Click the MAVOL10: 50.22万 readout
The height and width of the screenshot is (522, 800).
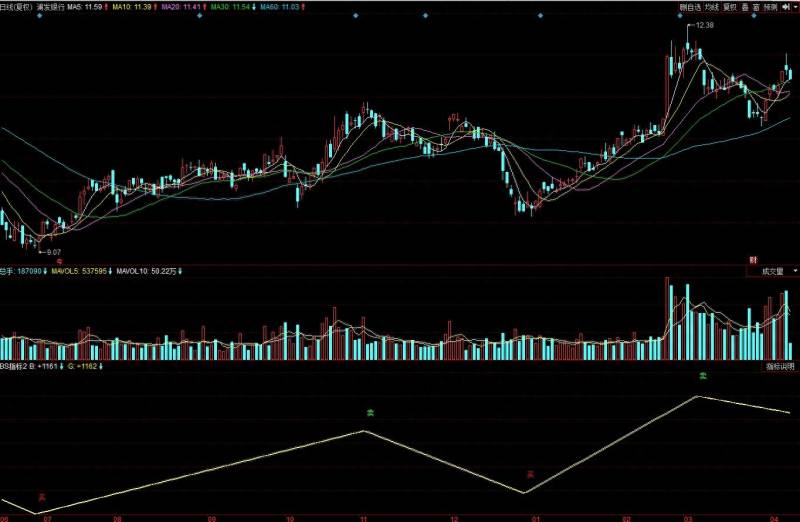click(x=146, y=271)
